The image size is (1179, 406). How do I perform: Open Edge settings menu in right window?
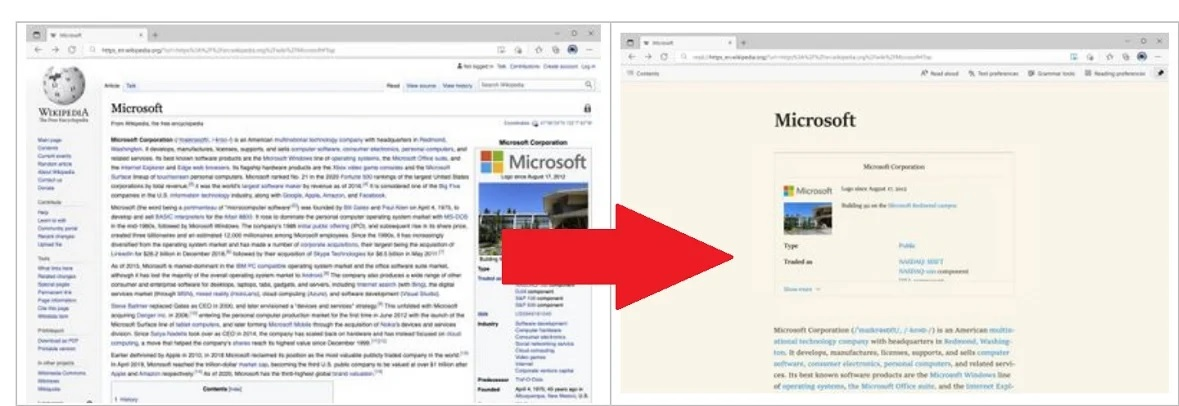click(x=1159, y=56)
